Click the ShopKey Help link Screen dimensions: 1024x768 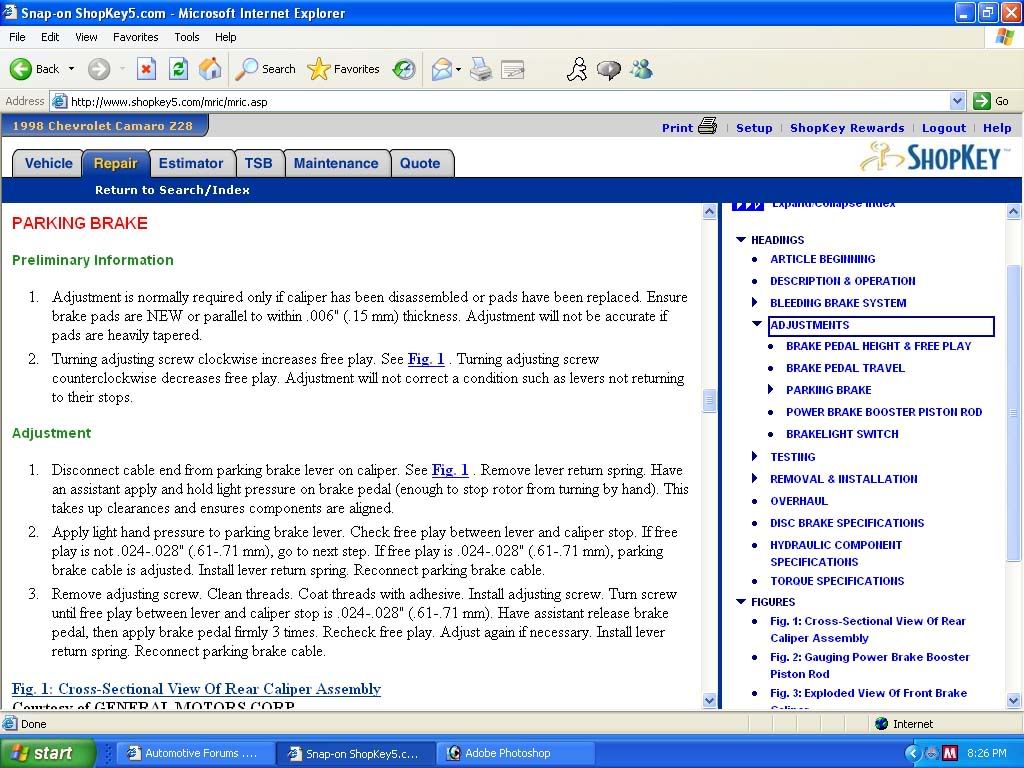997,128
